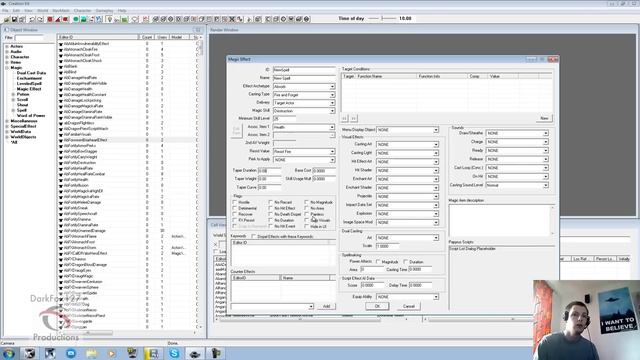This screenshot has height=360, width=640.
Task: Sort by the Editor ID column header
Action: coord(98,37)
